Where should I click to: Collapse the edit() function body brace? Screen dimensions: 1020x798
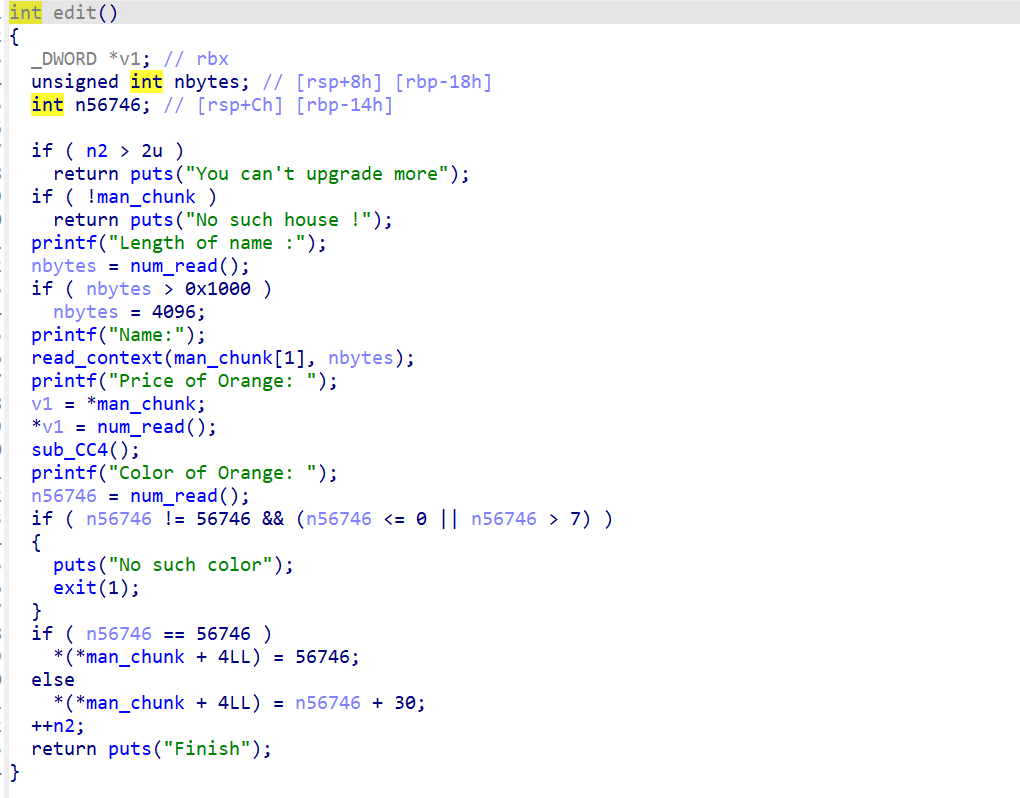(14, 35)
